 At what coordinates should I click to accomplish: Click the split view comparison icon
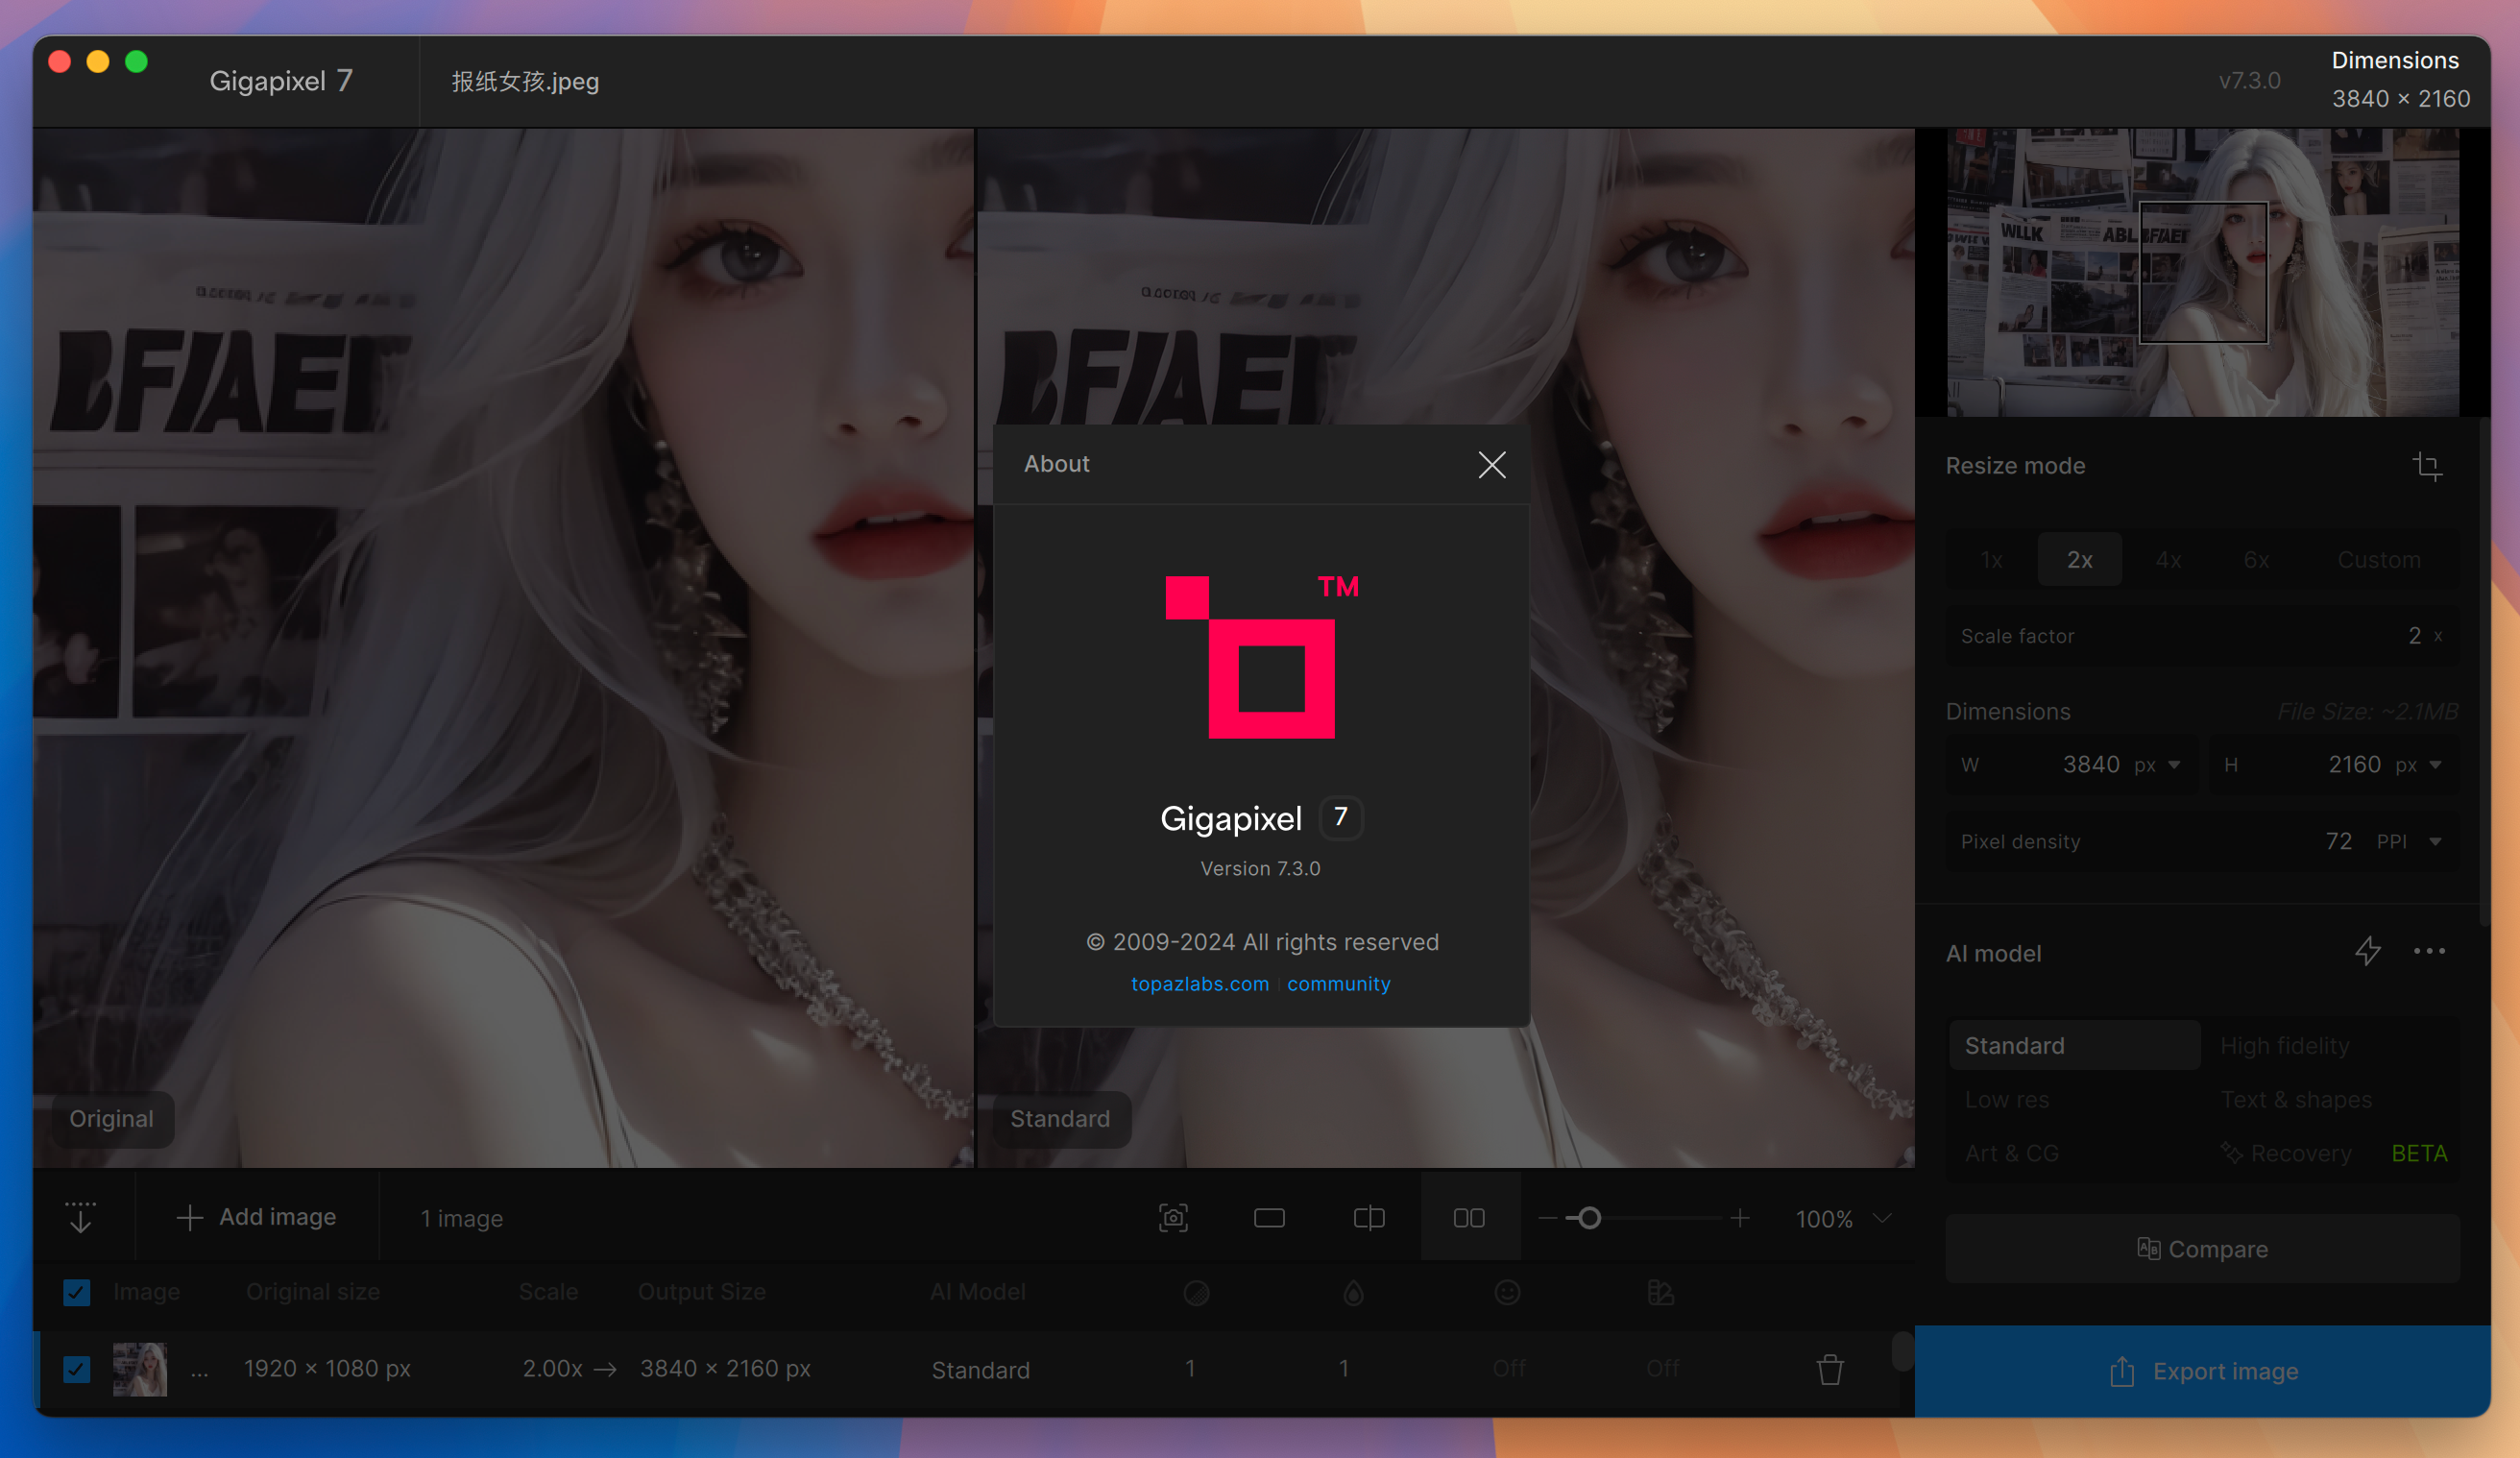pos(1369,1217)
